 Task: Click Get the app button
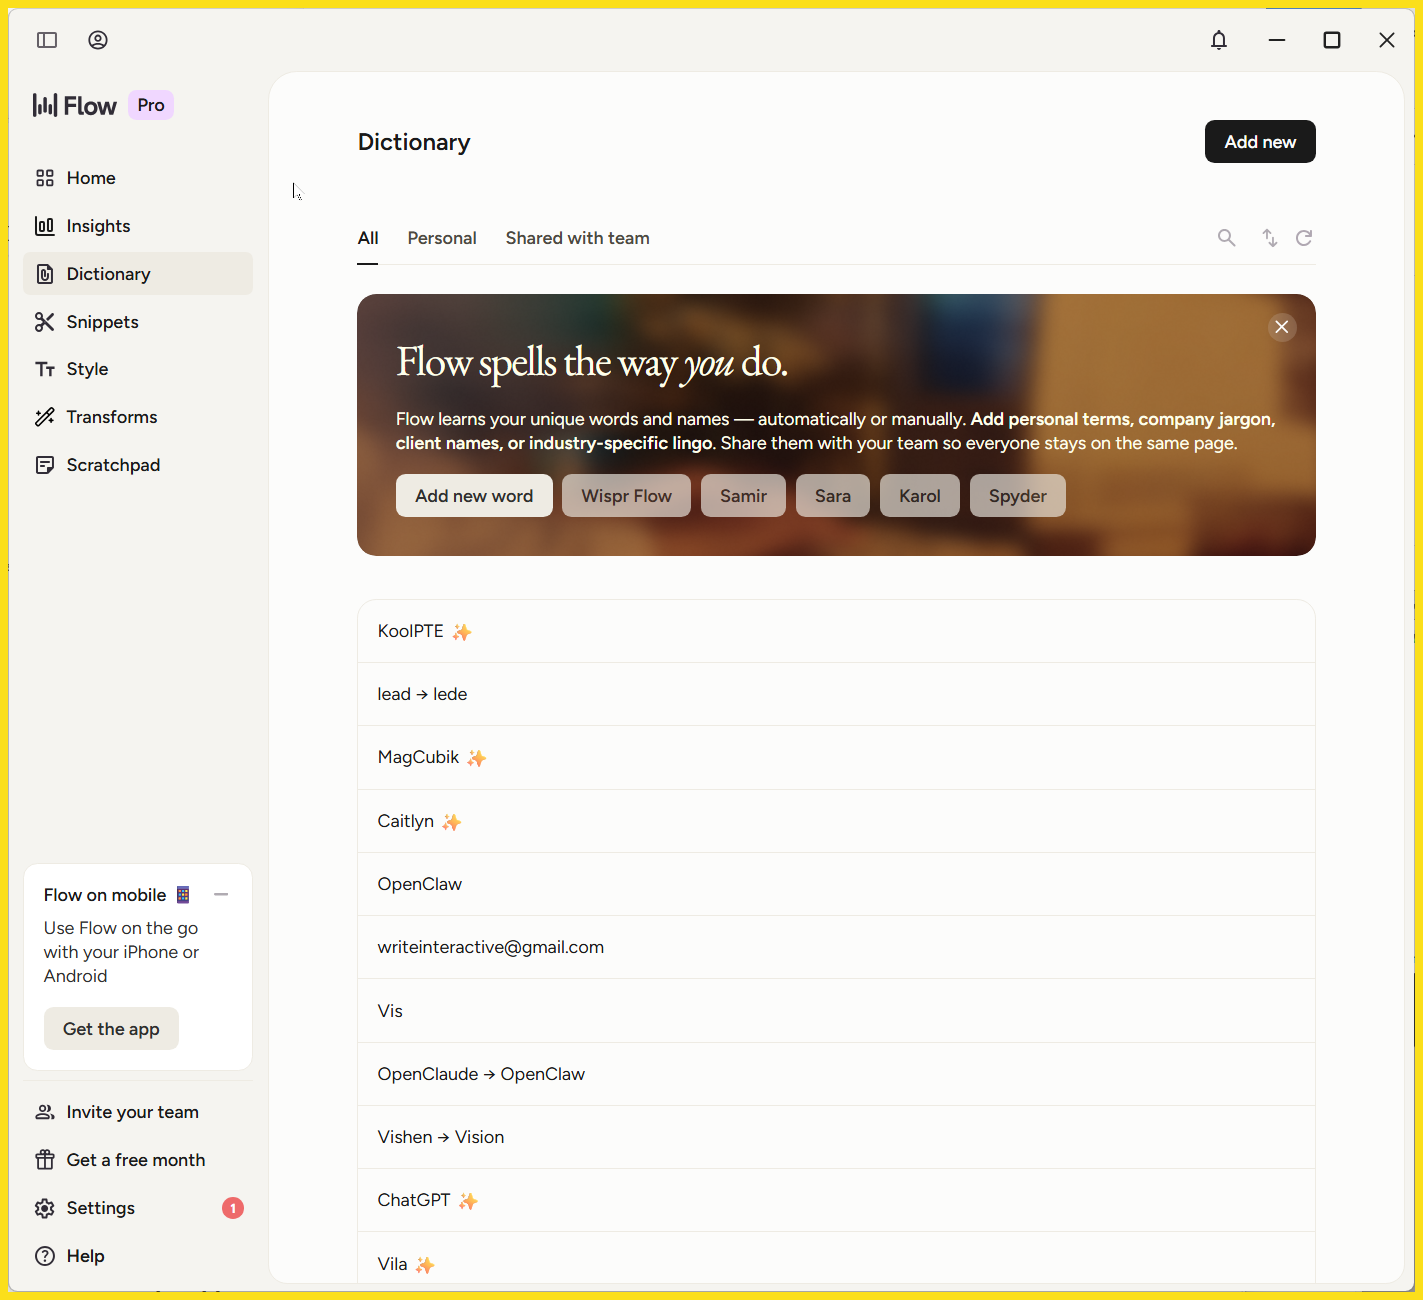(111, 1029)
